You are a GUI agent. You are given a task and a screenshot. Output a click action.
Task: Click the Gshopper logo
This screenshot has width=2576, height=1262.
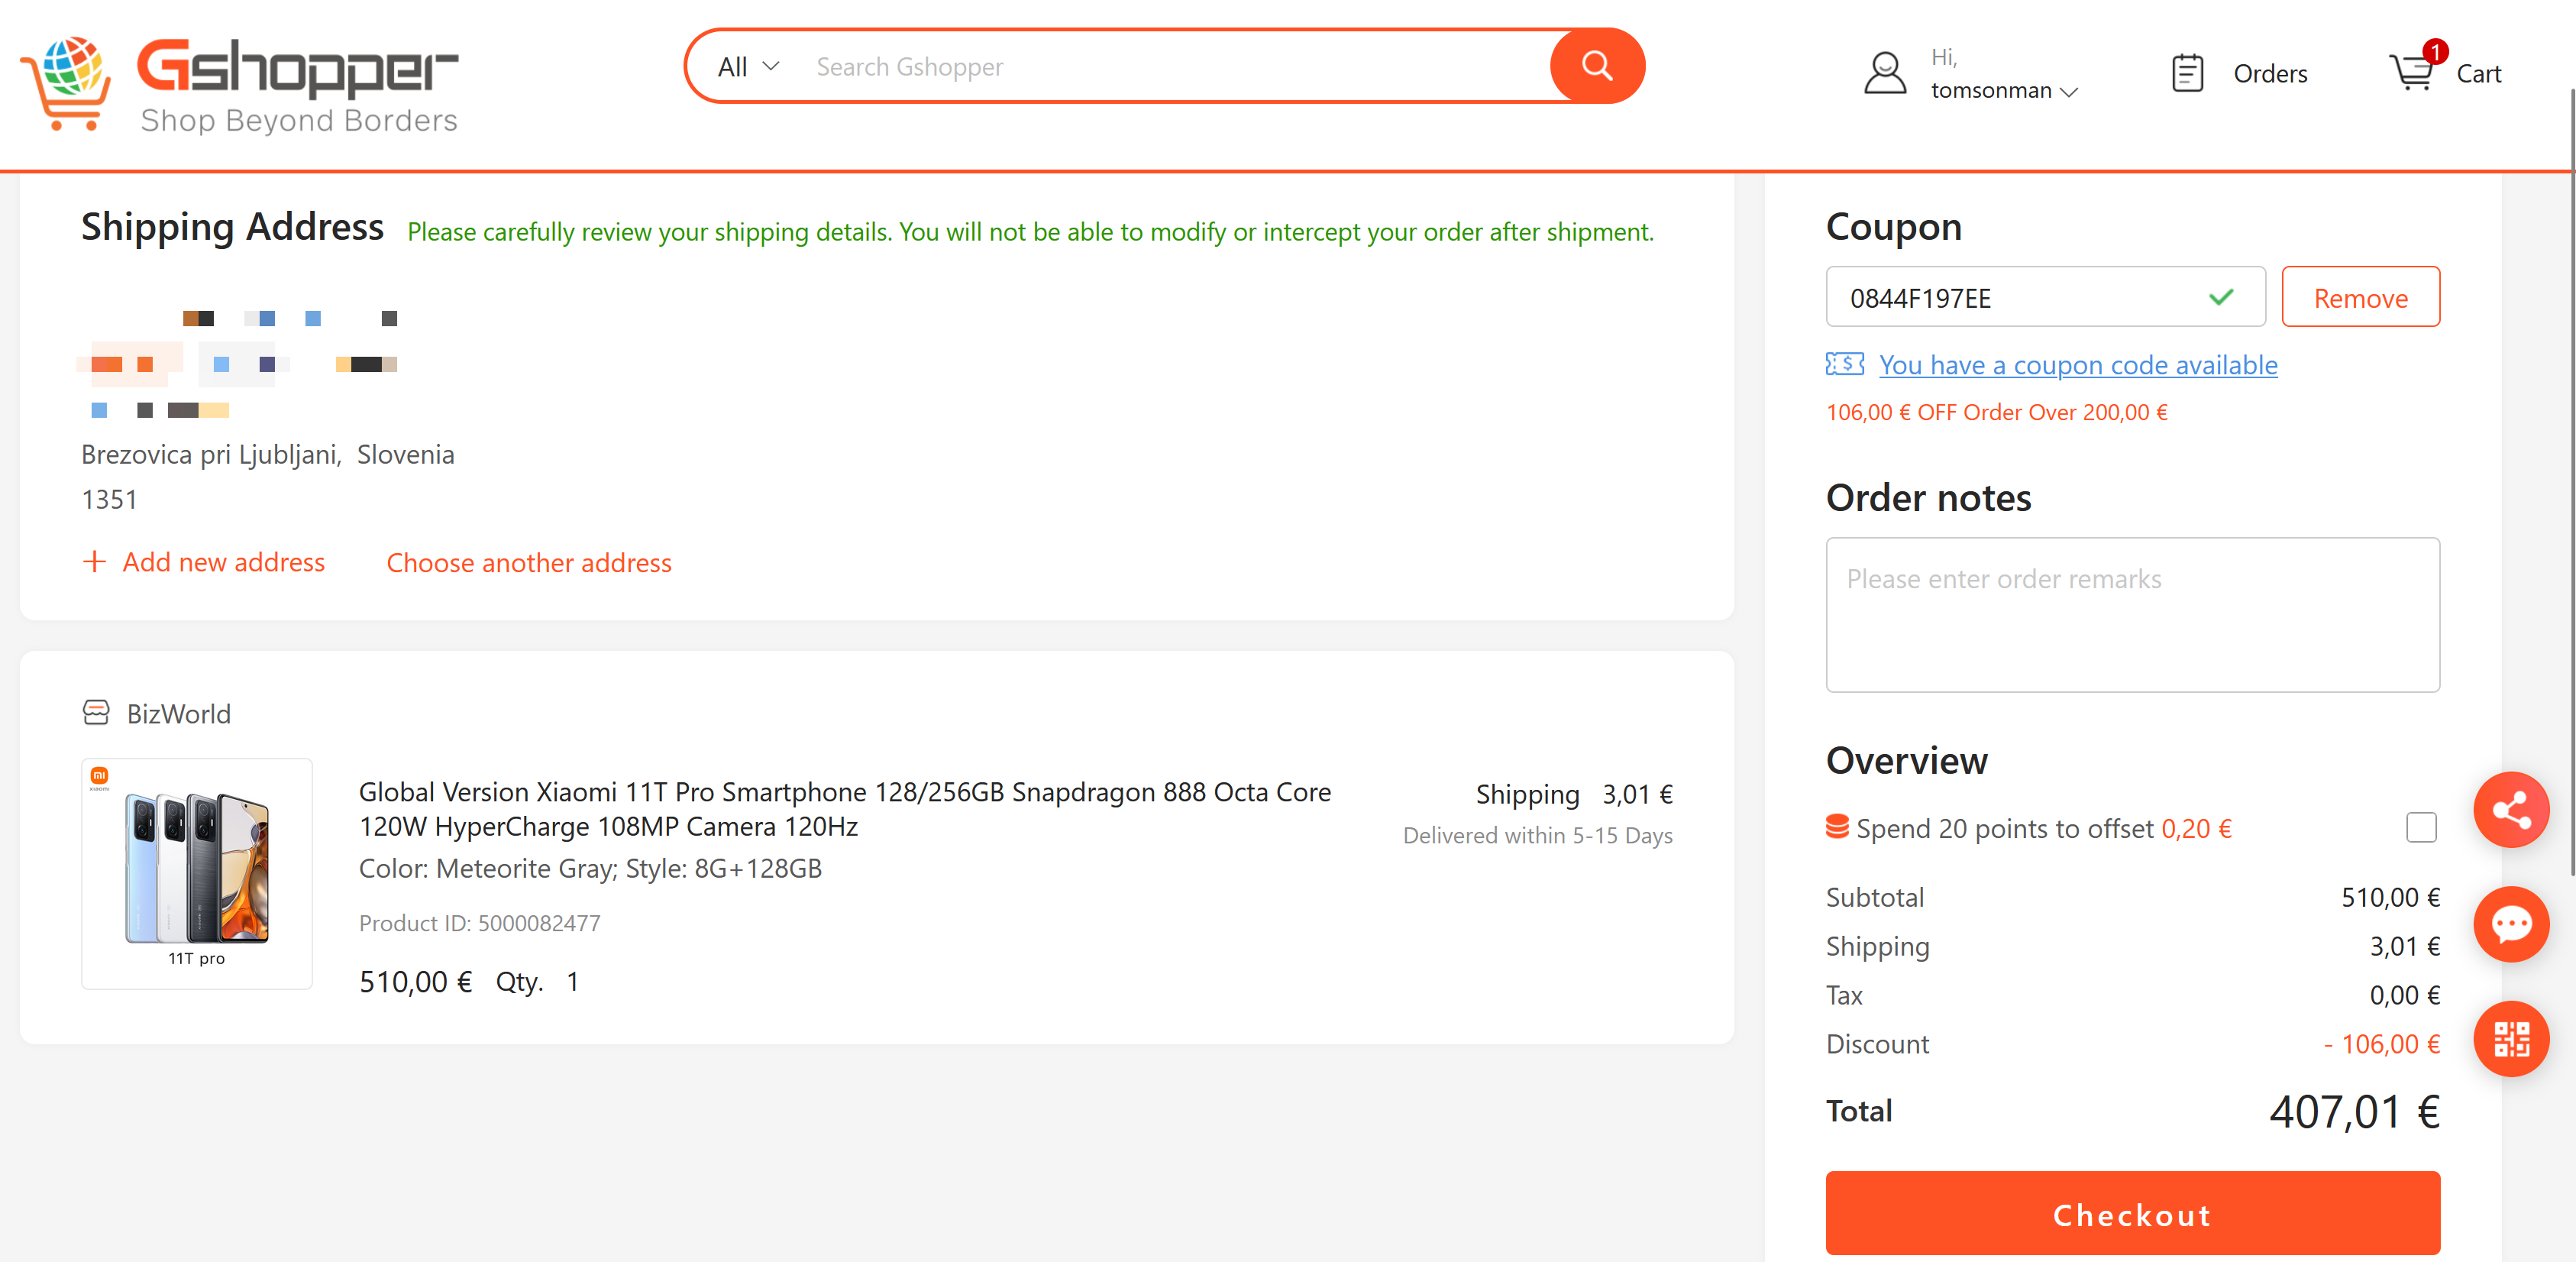pyautogui.click(x=239, y=85)
